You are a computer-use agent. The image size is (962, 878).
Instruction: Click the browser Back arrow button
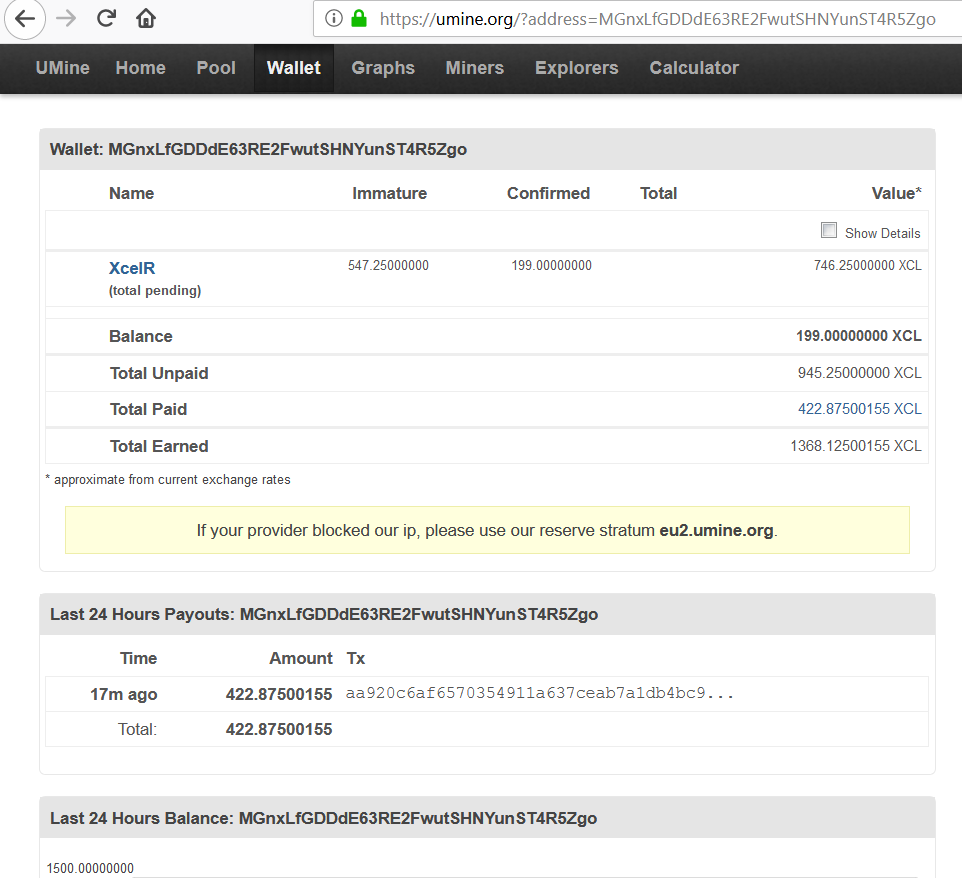click(25, 18)
